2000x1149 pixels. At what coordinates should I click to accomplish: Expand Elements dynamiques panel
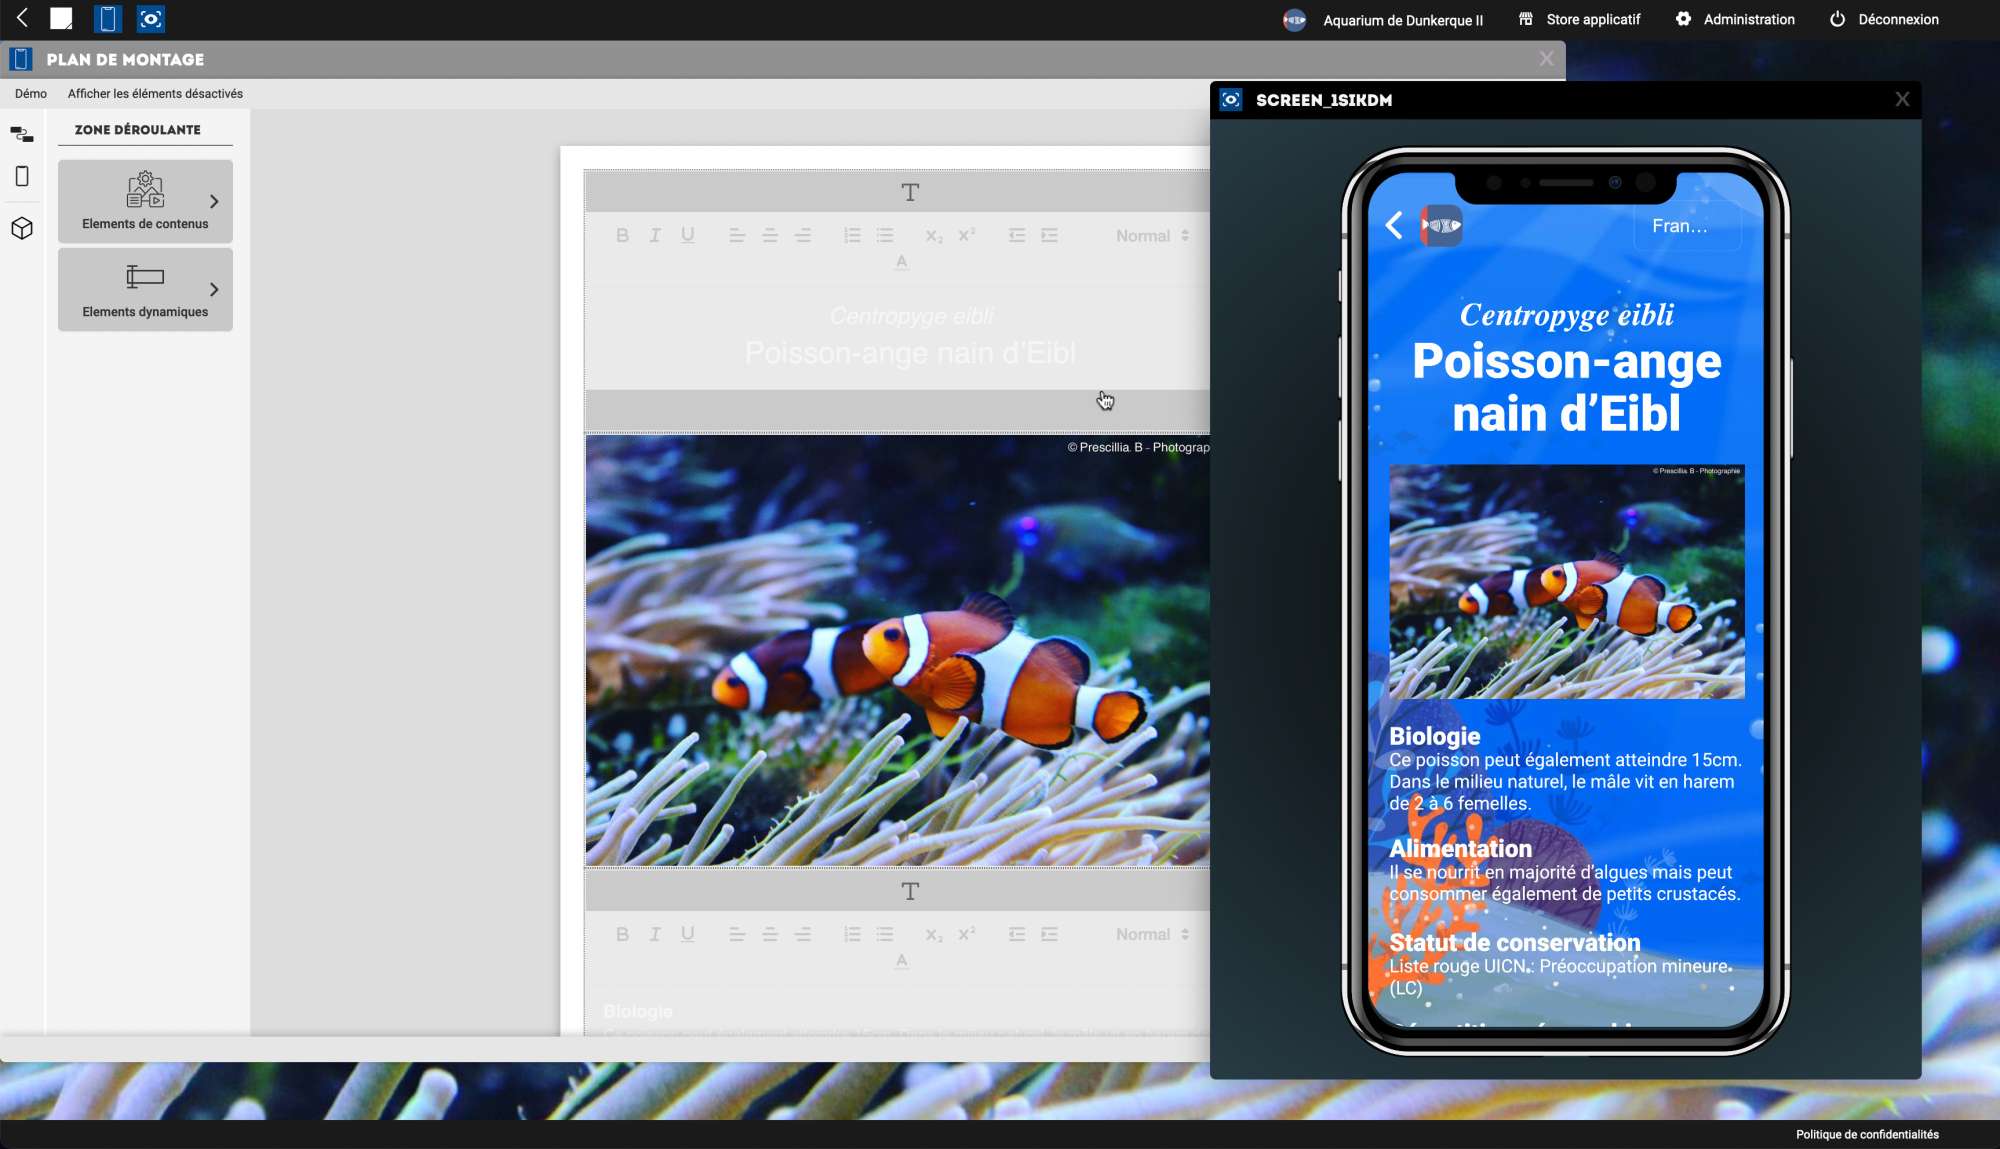(145, 290)
